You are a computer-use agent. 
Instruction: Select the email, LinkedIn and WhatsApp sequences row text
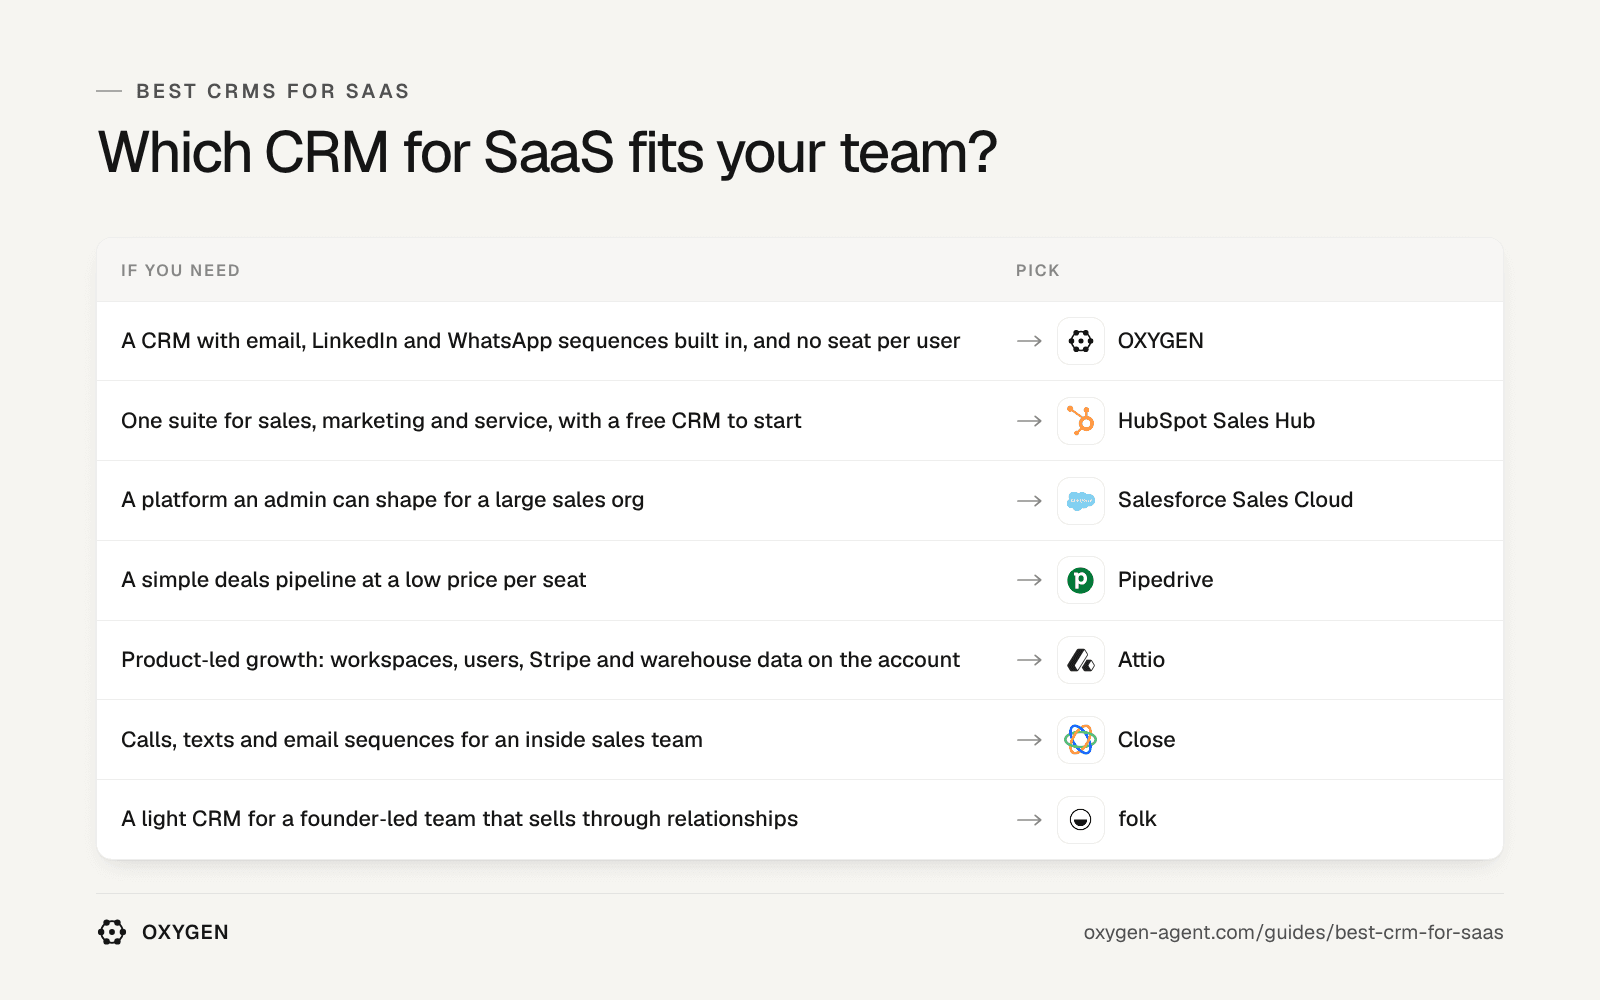tap(540, 341)
